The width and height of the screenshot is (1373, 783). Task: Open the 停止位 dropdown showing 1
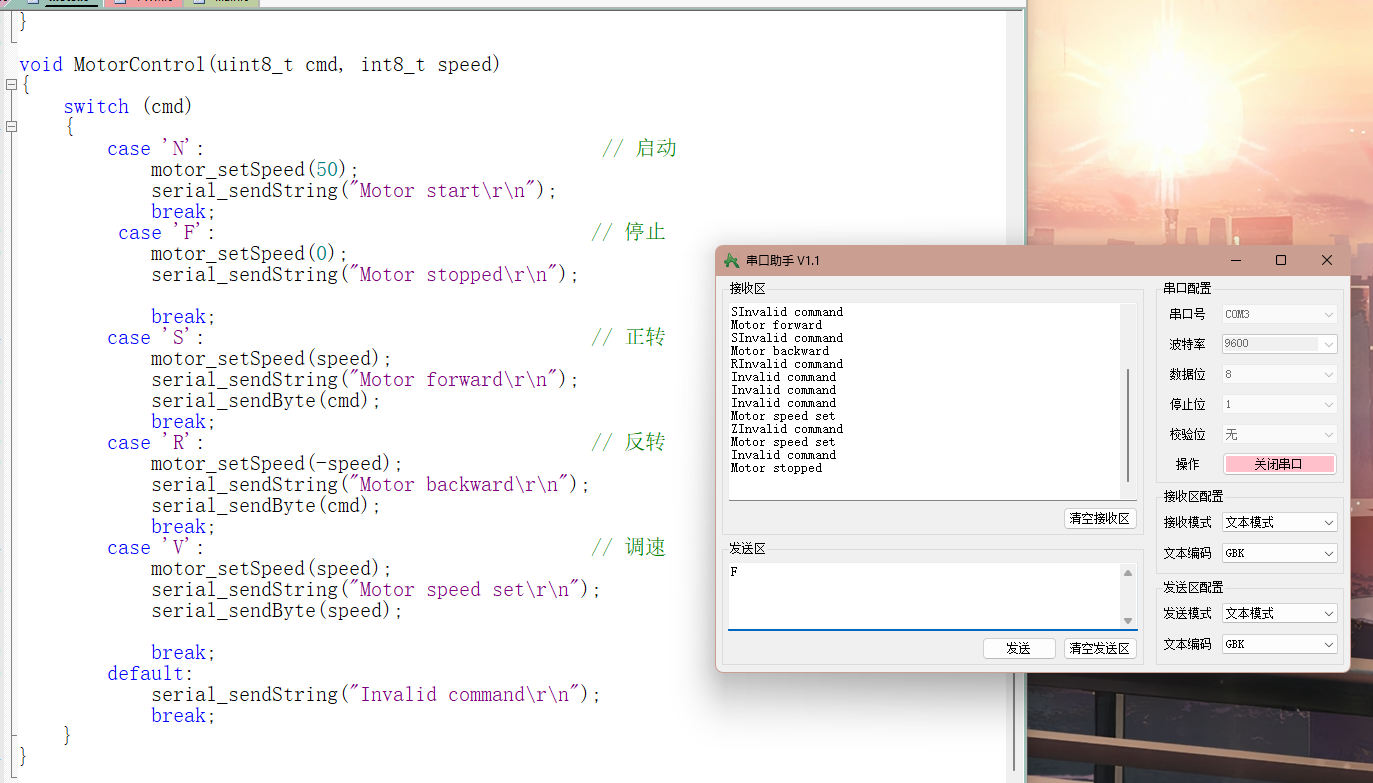pos(1280,404)
